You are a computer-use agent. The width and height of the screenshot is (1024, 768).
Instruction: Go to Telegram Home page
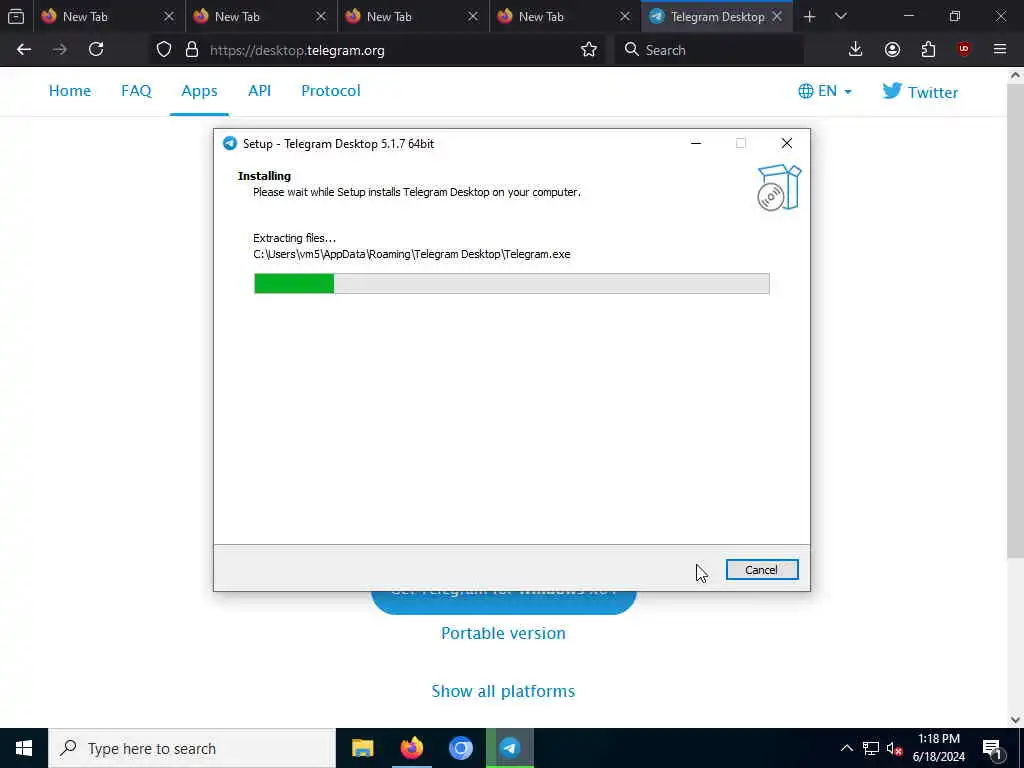point(70,91)
